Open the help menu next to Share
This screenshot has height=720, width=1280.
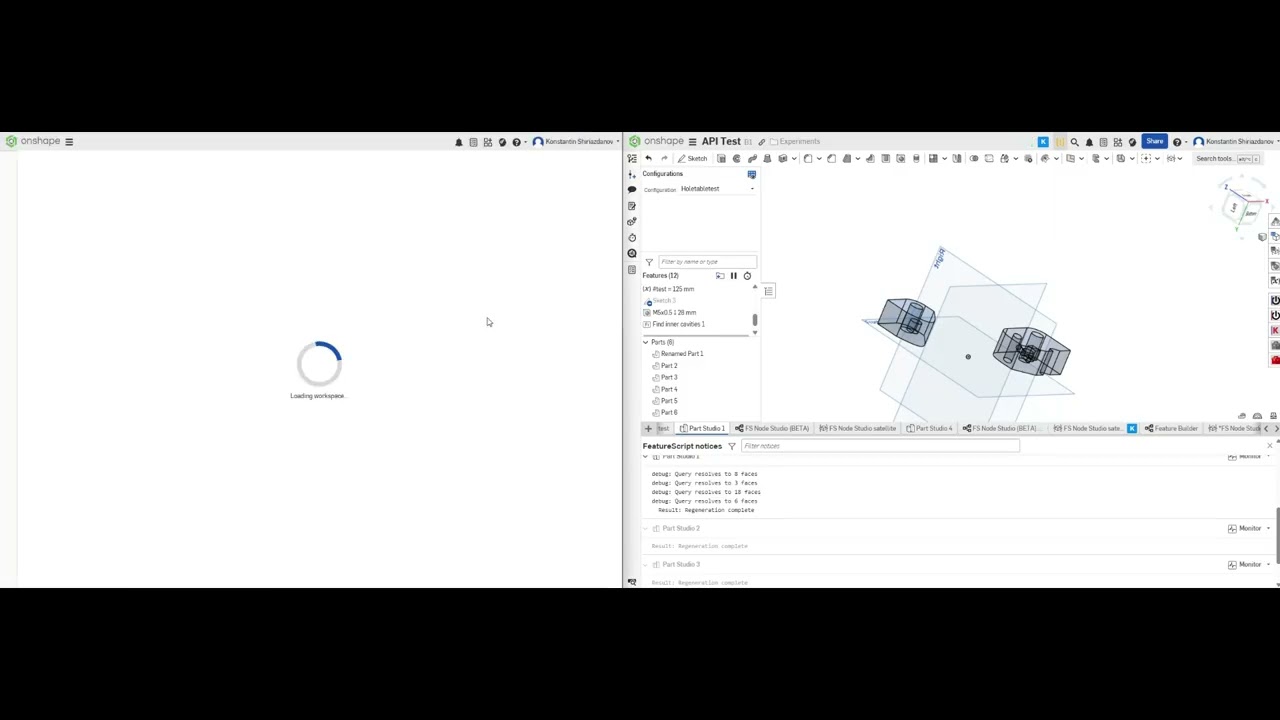1179,142
